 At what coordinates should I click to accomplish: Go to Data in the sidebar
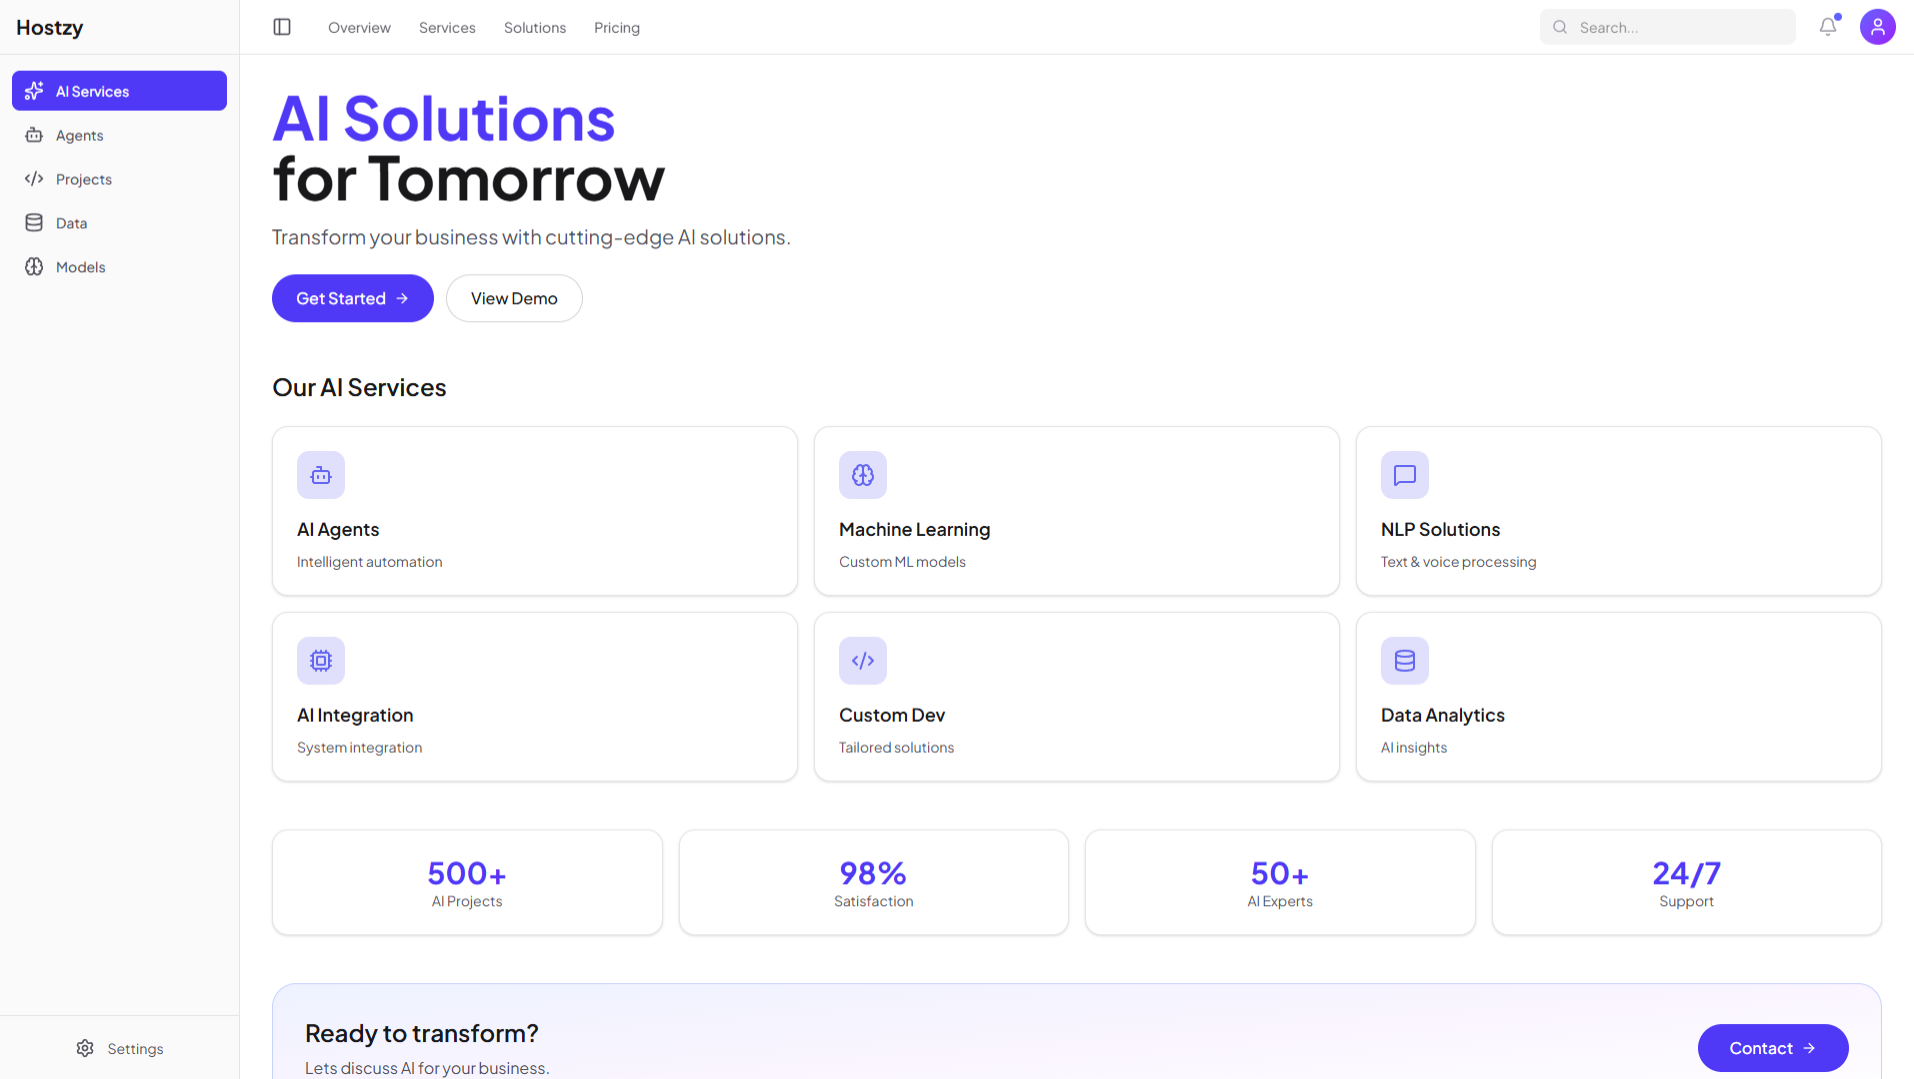click(119, 223)
